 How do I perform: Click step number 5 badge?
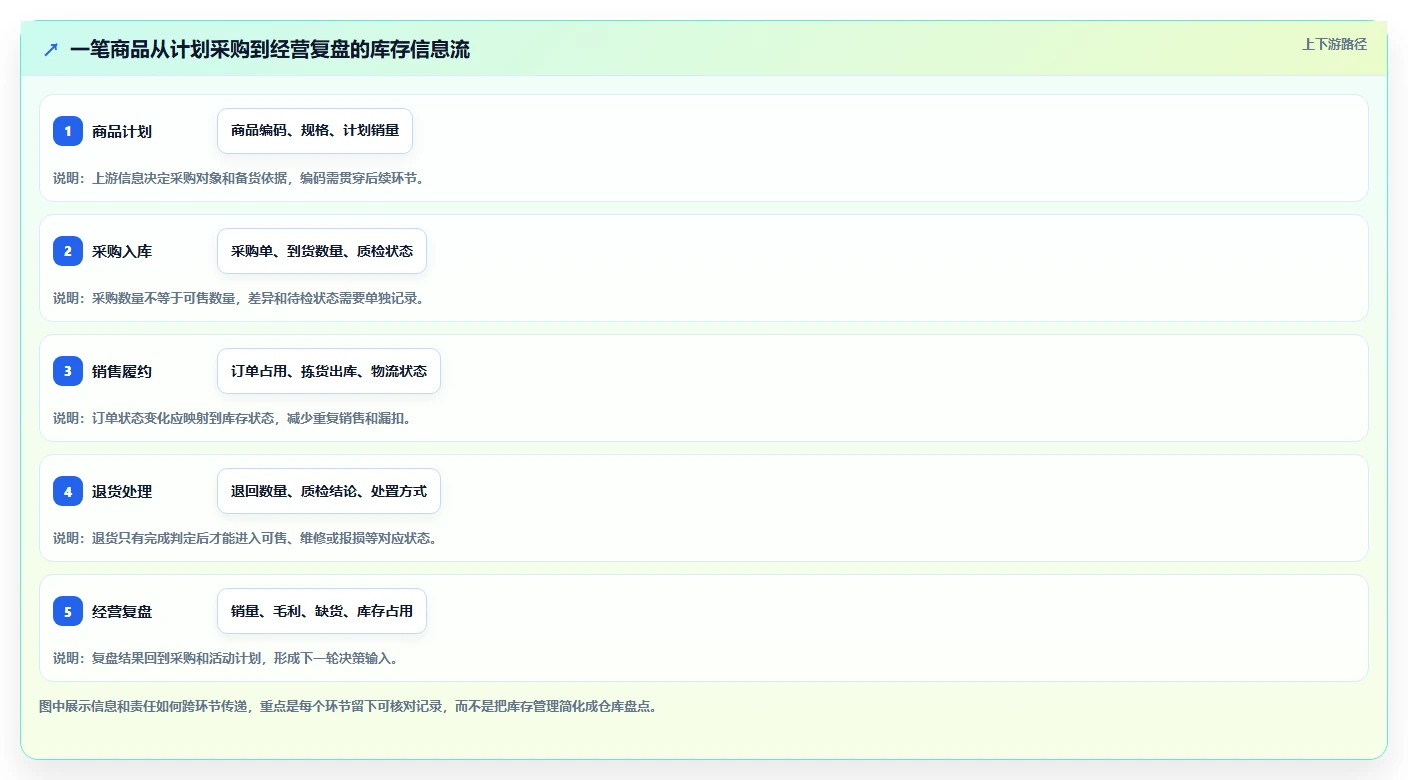68,611
